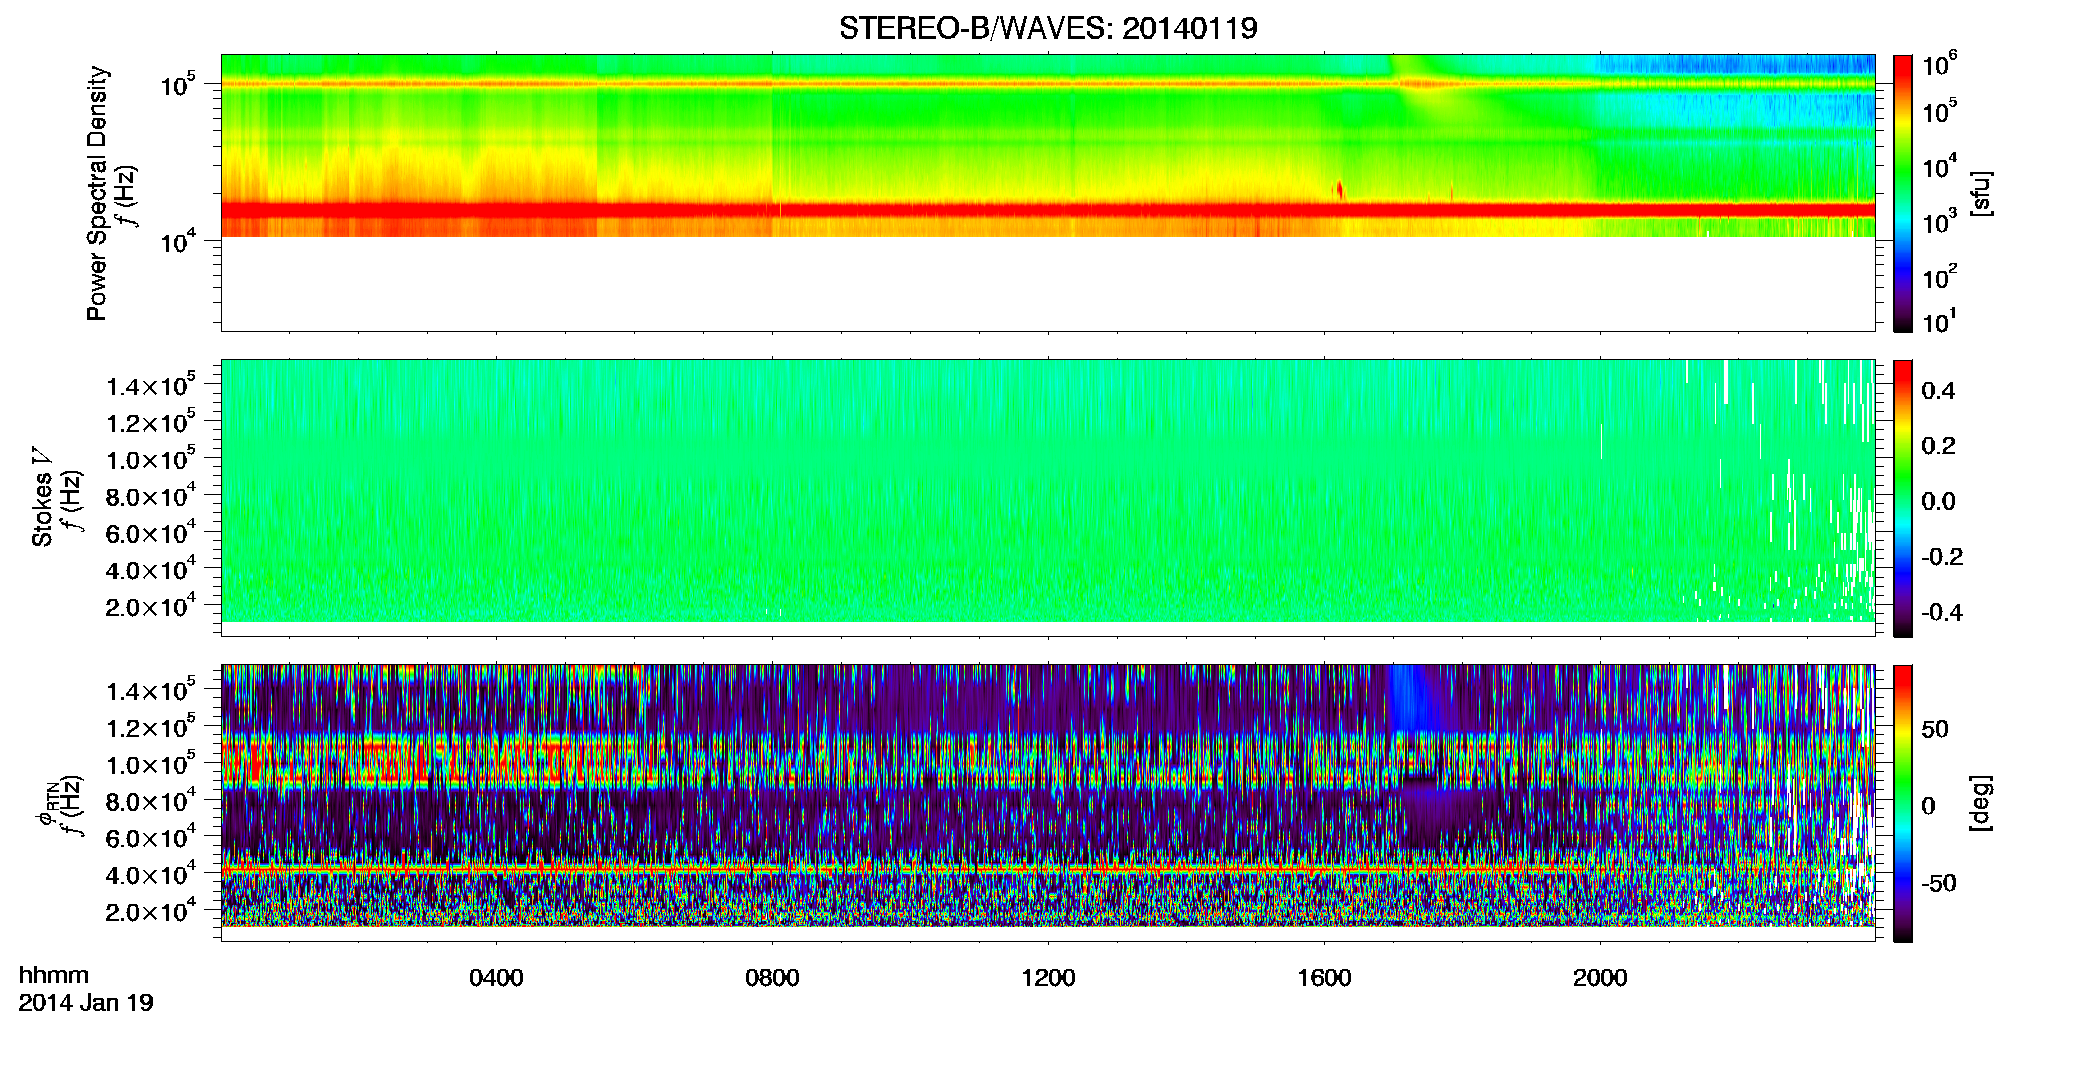Click the [deg] units label
2096x1080 pixels.
pyautogui.click(x=1980, y=803)
